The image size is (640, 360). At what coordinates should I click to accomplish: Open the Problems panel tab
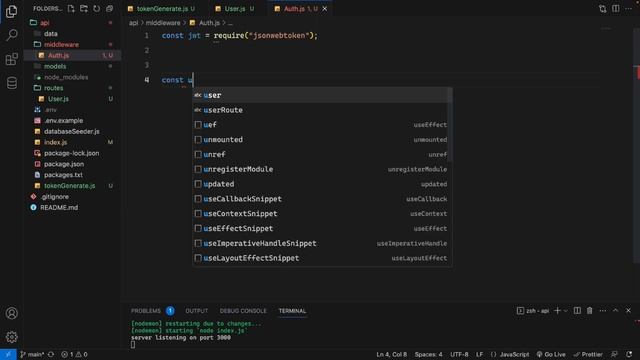152,311
